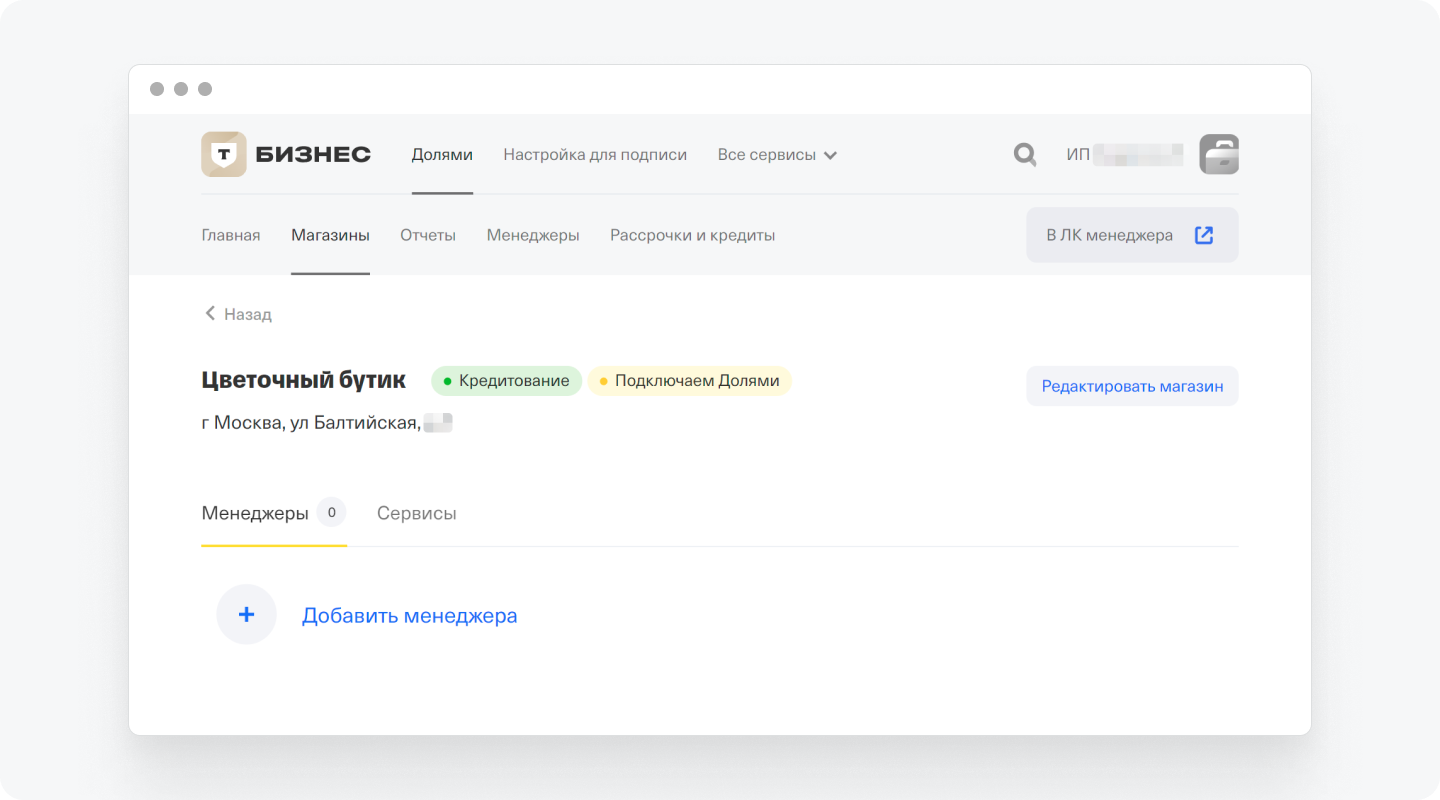Open the Менеджеры navigation section
The width and height of the screenshot is (1440, 800).
click(x=533, y=235)
